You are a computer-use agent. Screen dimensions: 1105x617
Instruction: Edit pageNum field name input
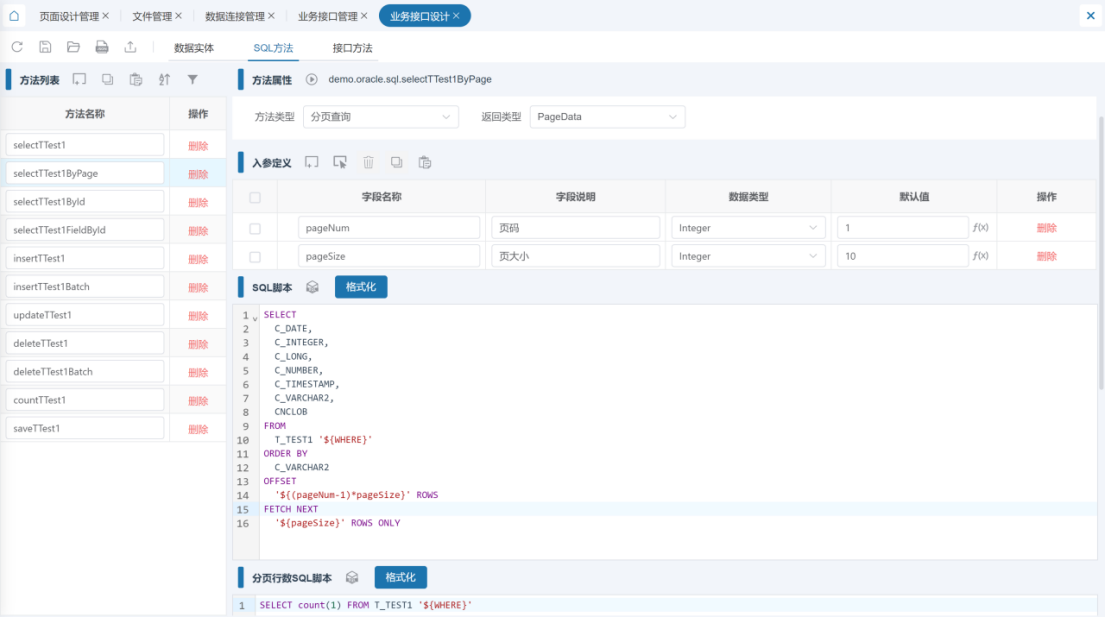(389, 228)
